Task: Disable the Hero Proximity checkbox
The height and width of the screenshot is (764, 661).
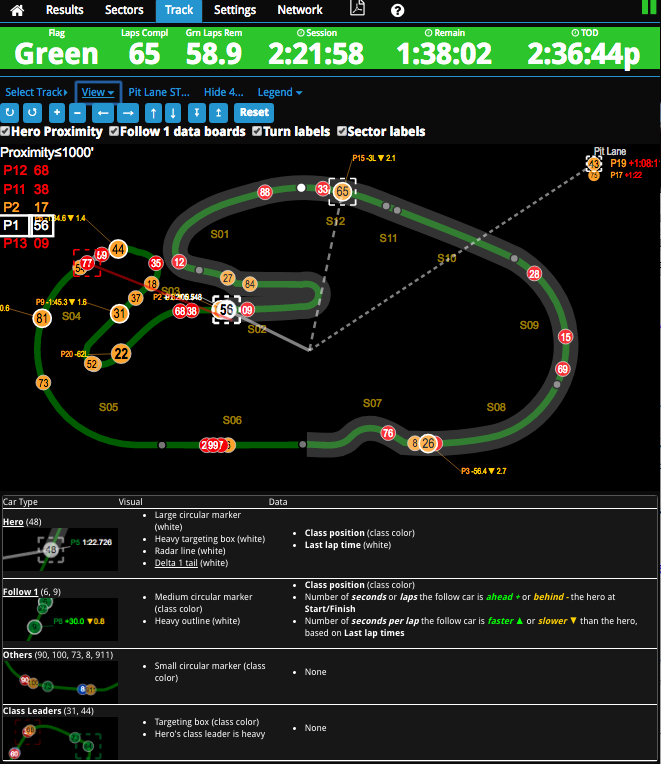Action: click(x=6, y=132)
